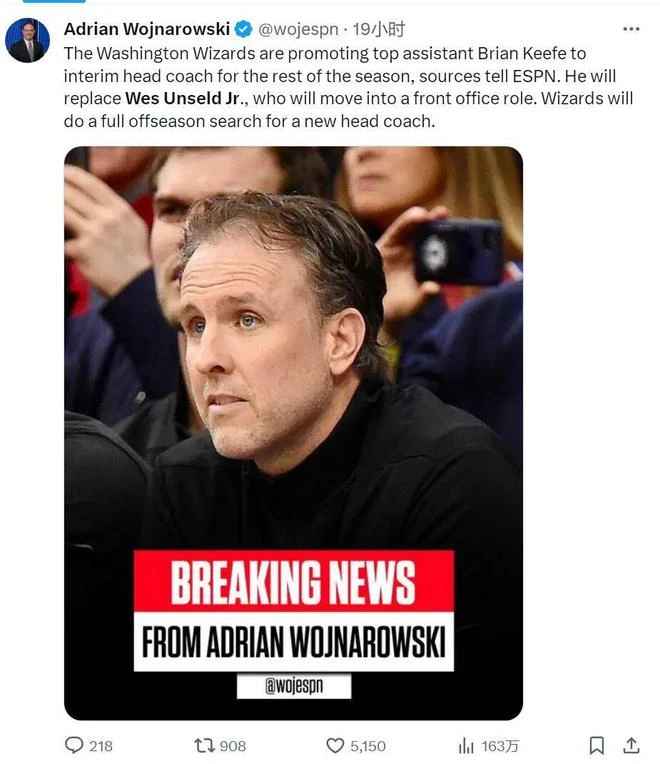
Task: View analytics via bar chart icon
Action: (x=466, y=745)
